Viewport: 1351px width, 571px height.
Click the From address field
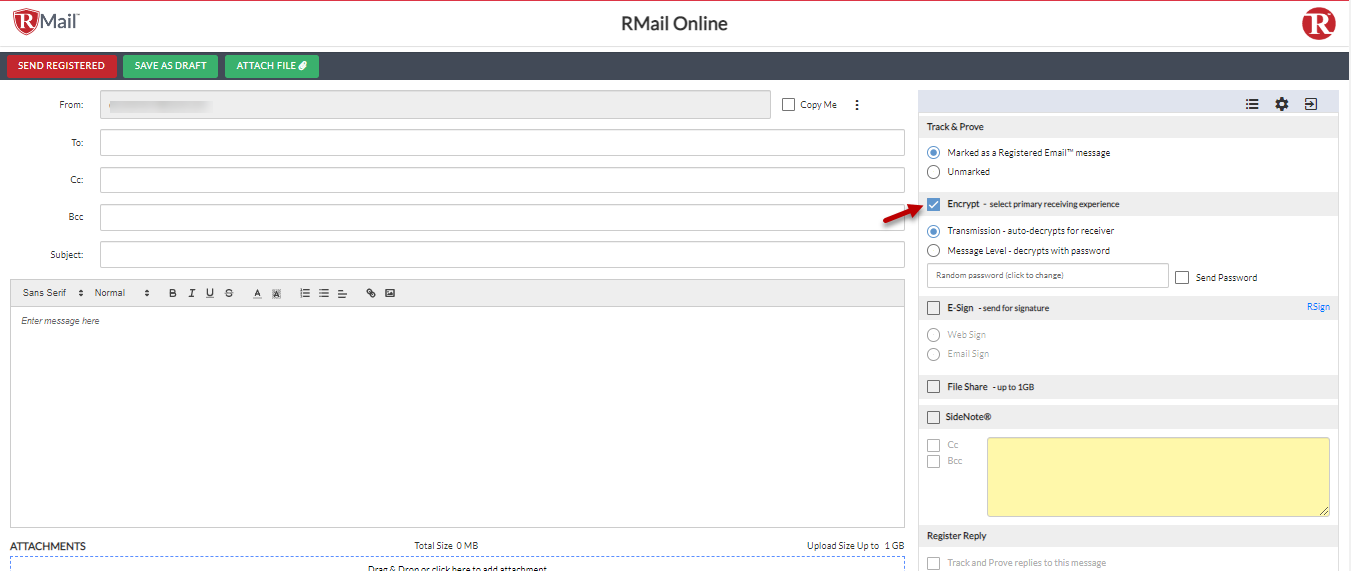click(x=435, y=105)
